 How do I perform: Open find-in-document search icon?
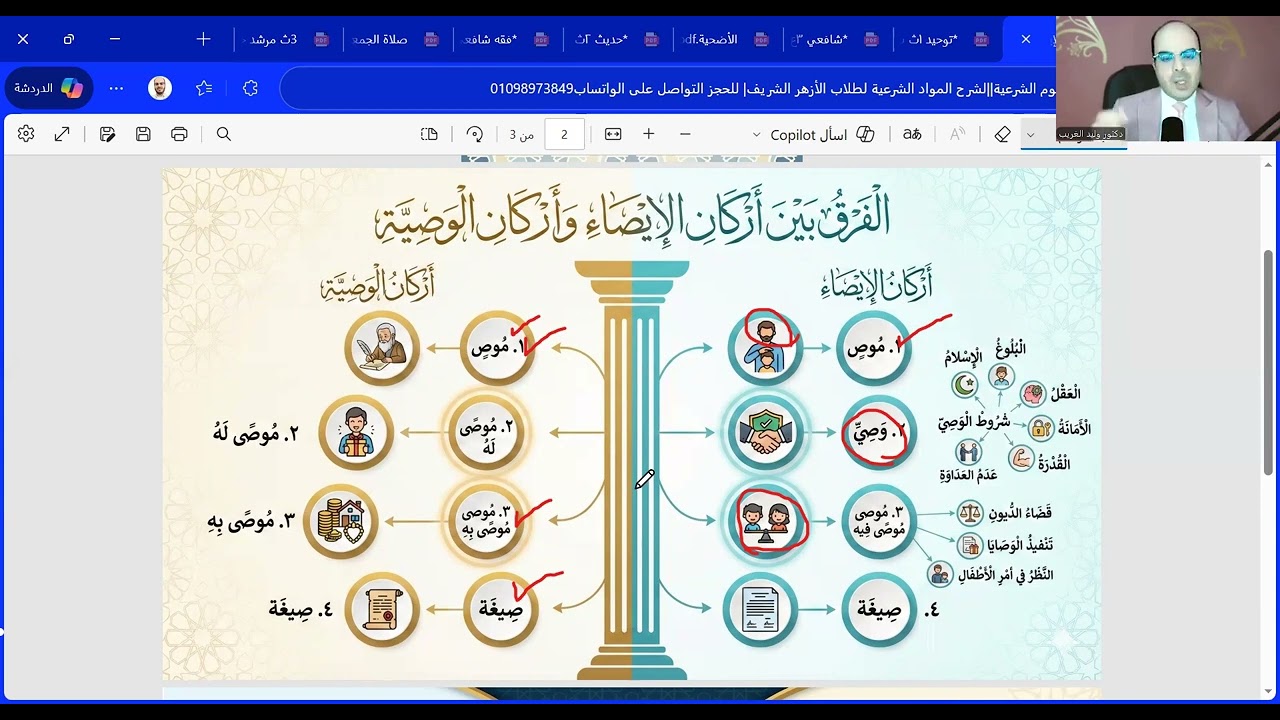[224, 134]
